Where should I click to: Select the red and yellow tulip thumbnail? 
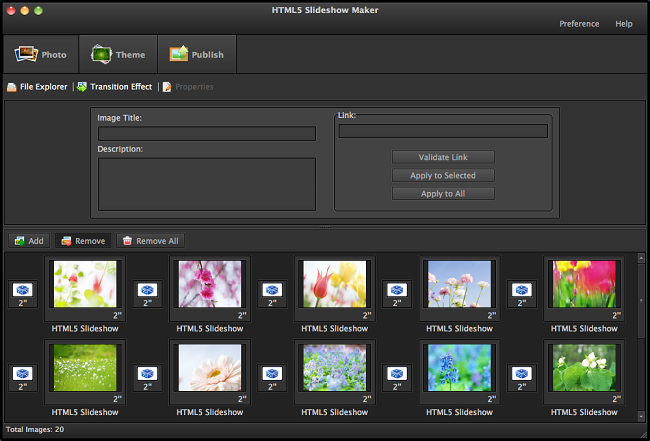335,284
